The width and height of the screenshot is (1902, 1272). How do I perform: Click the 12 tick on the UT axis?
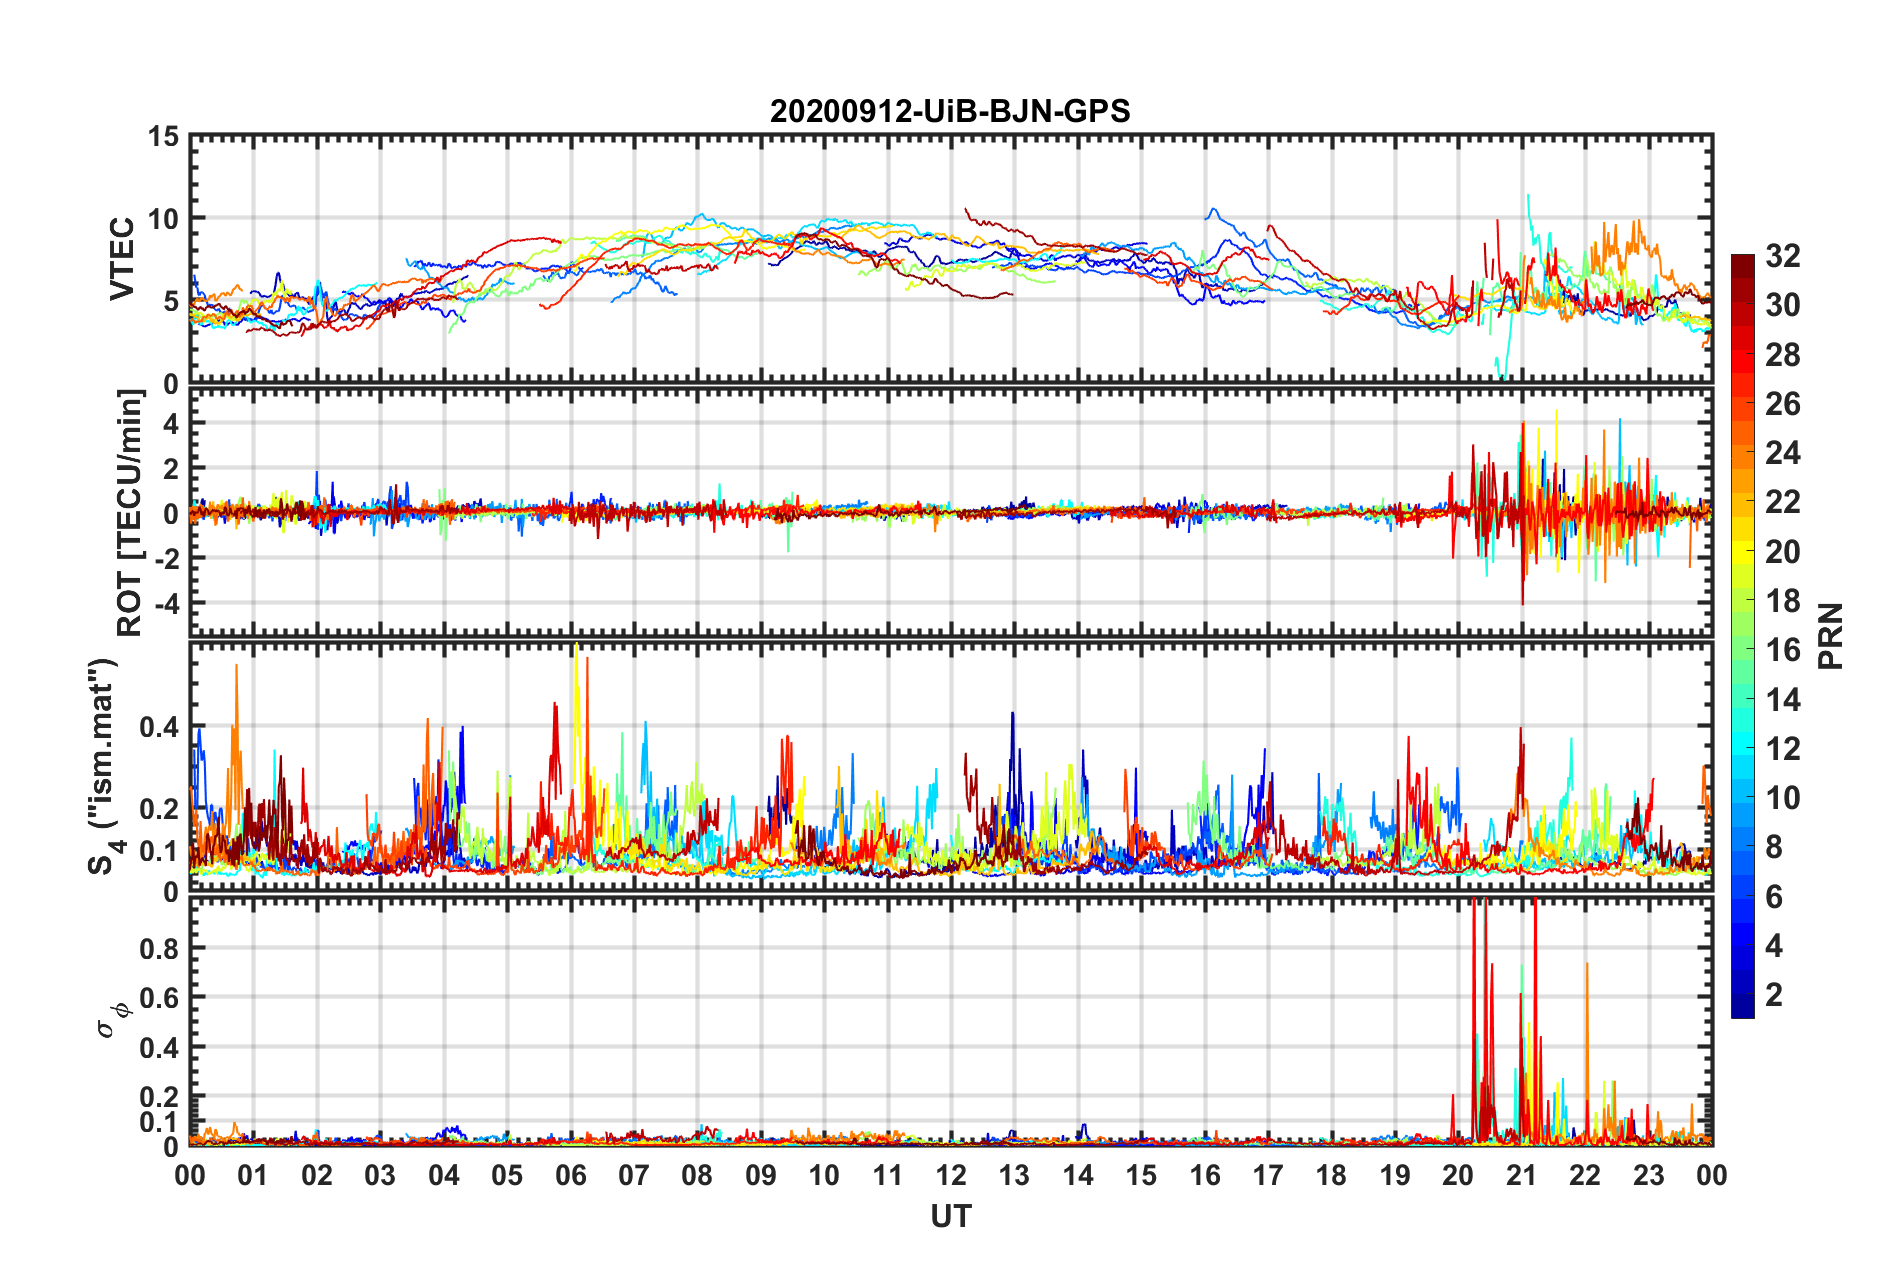coord(951,1175)
